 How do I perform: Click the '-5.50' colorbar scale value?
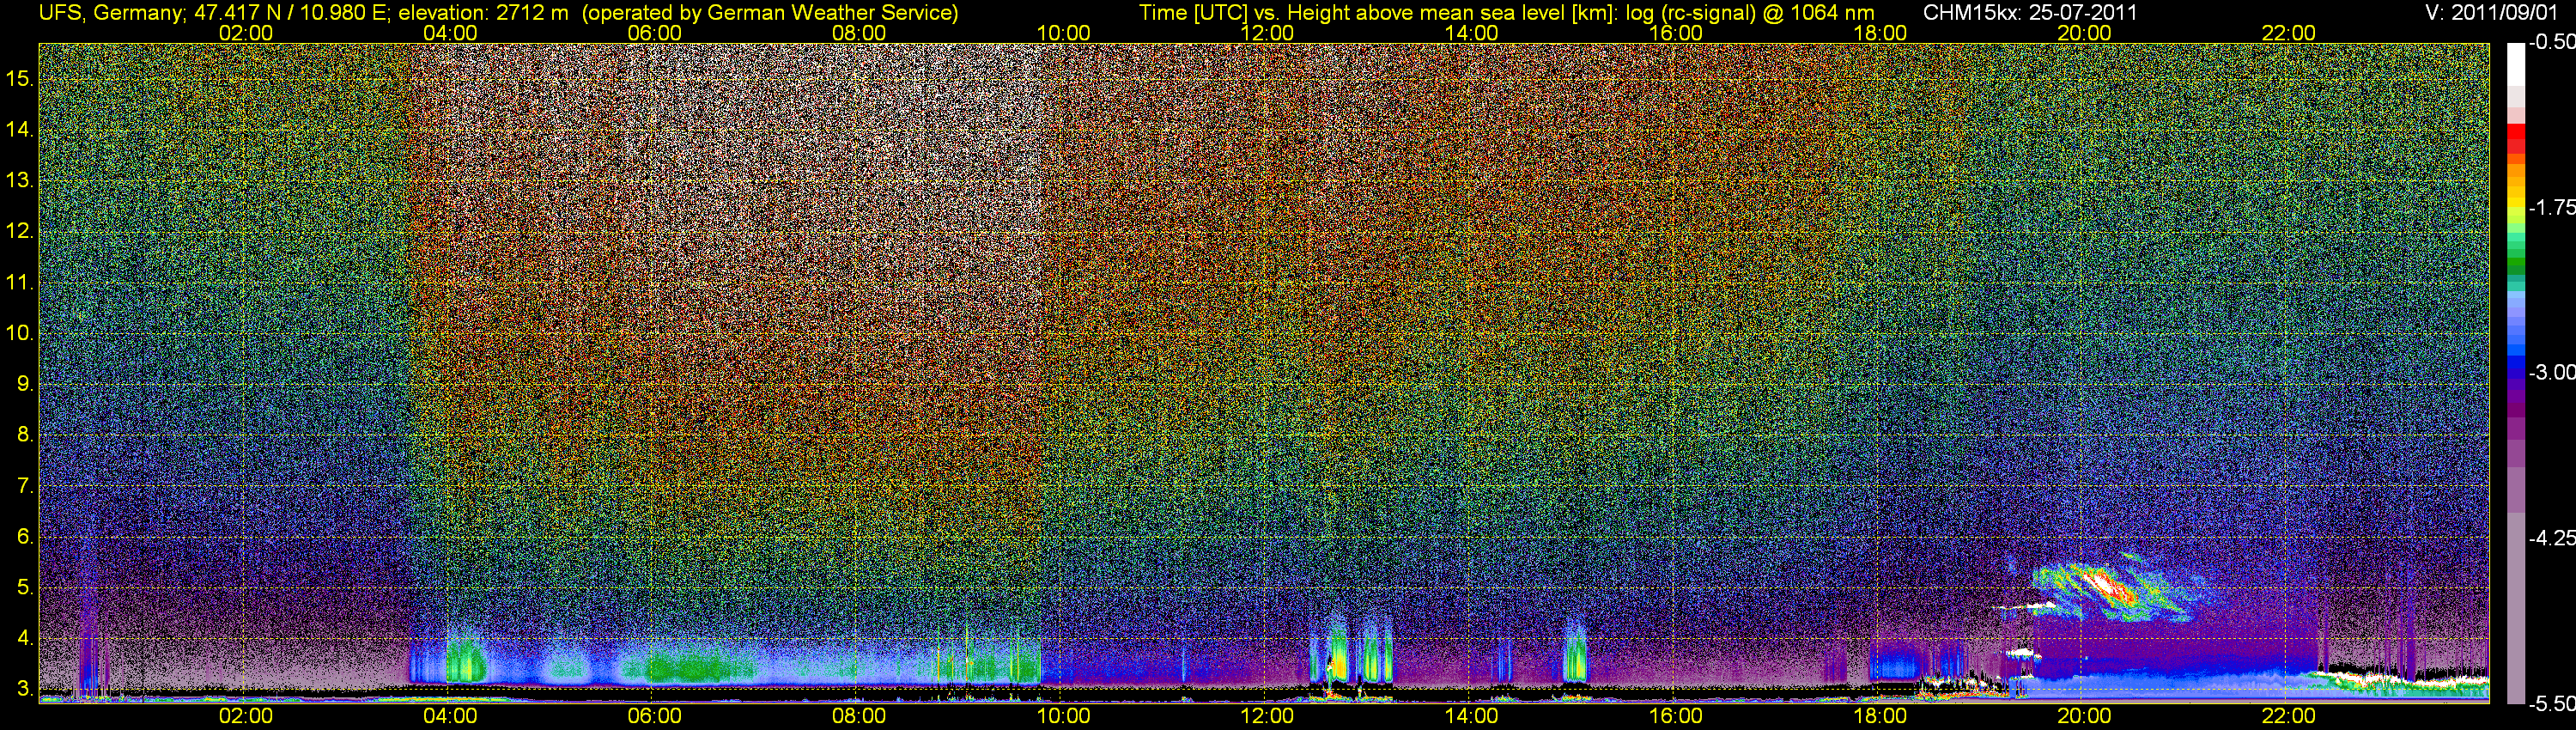coord(2551,703)
